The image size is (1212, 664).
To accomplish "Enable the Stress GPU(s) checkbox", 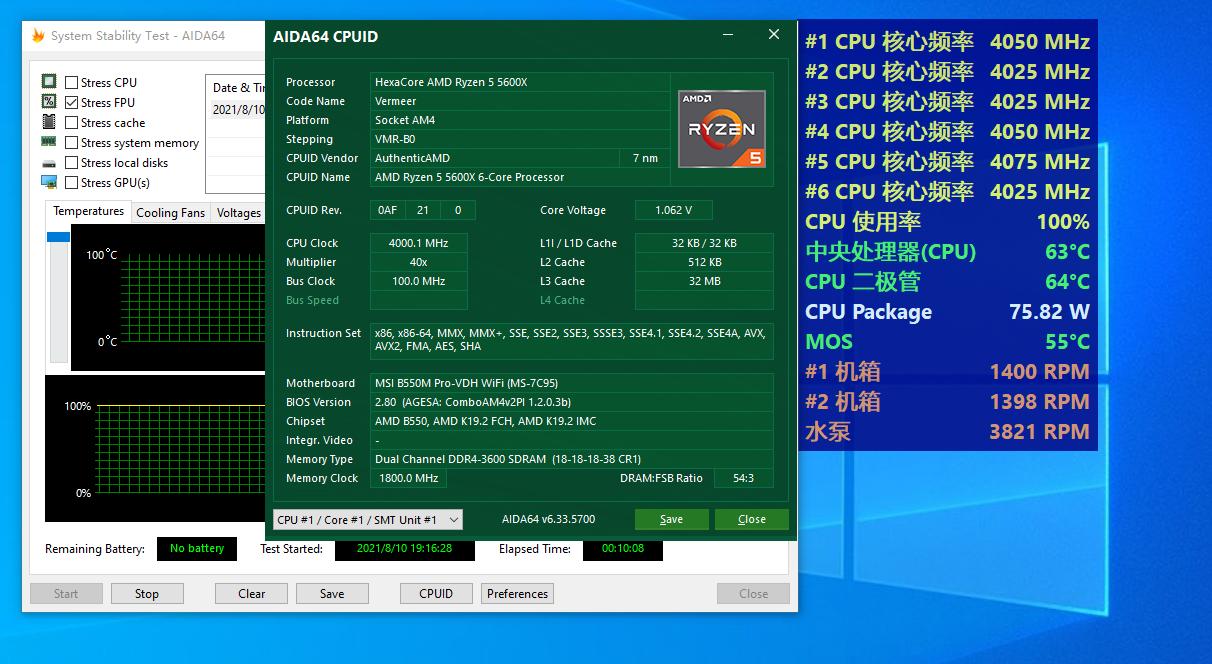I will [72, 182].
